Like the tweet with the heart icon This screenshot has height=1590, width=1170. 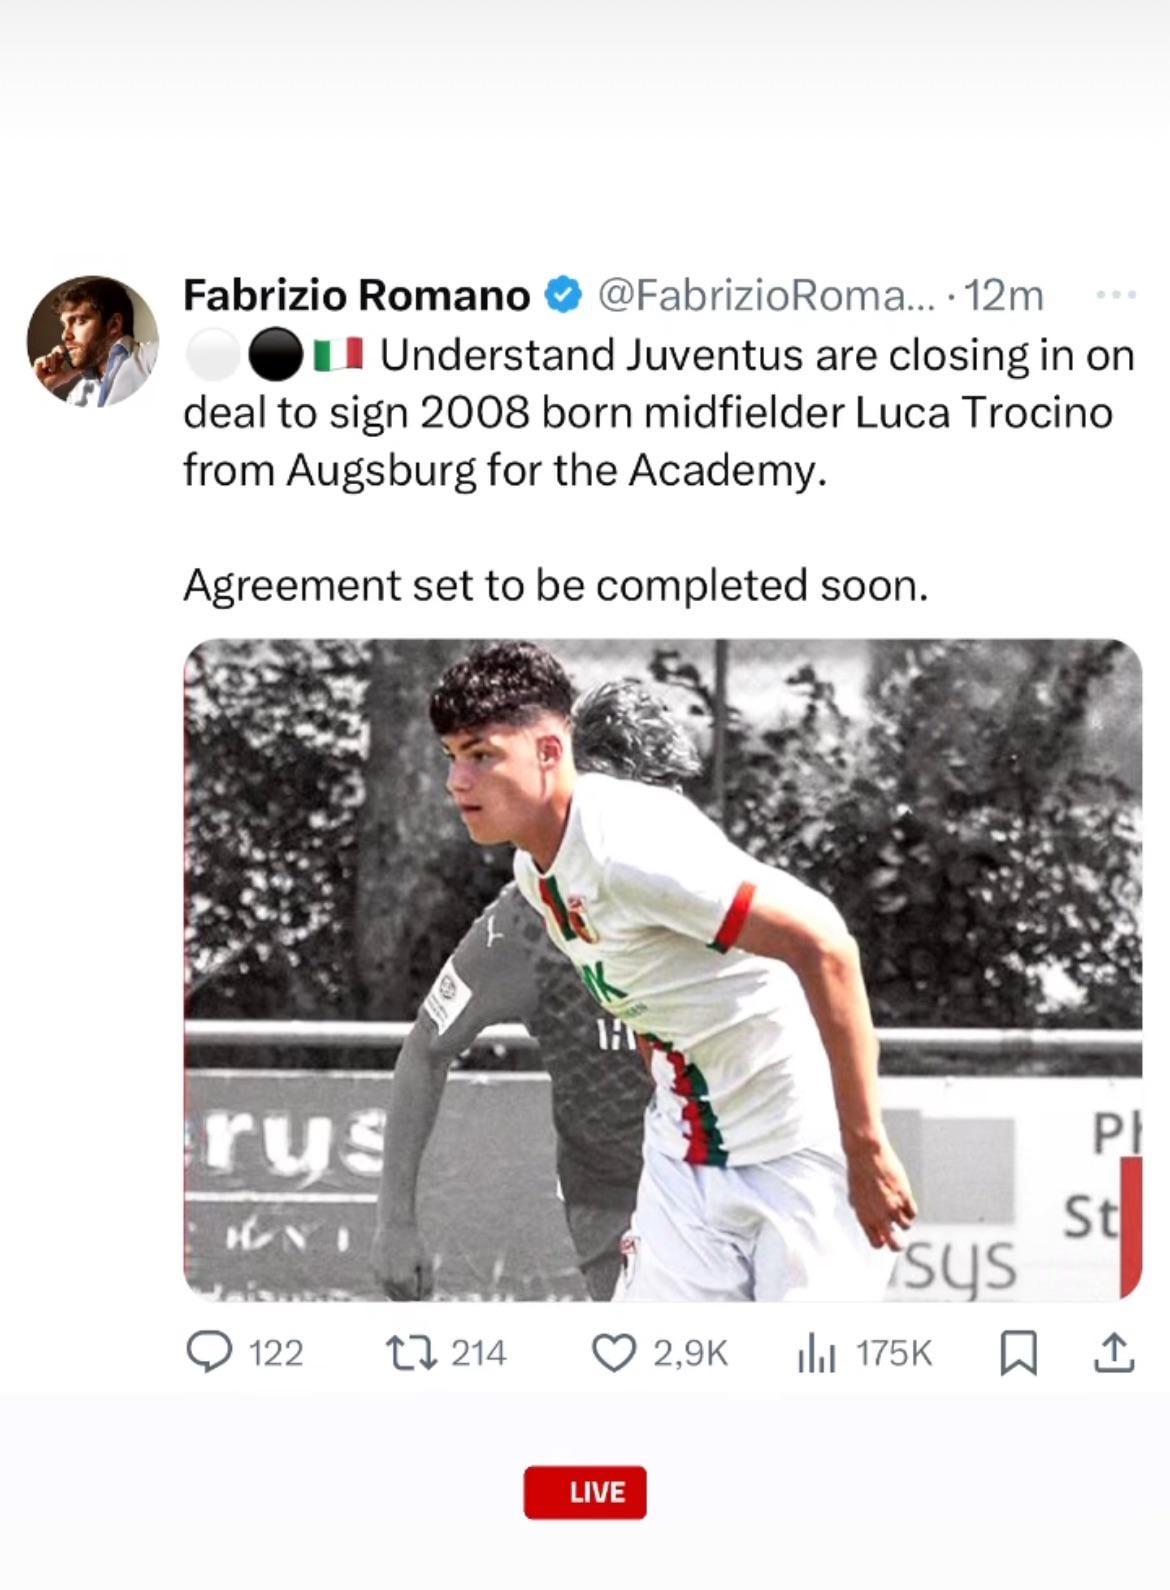614,1353
